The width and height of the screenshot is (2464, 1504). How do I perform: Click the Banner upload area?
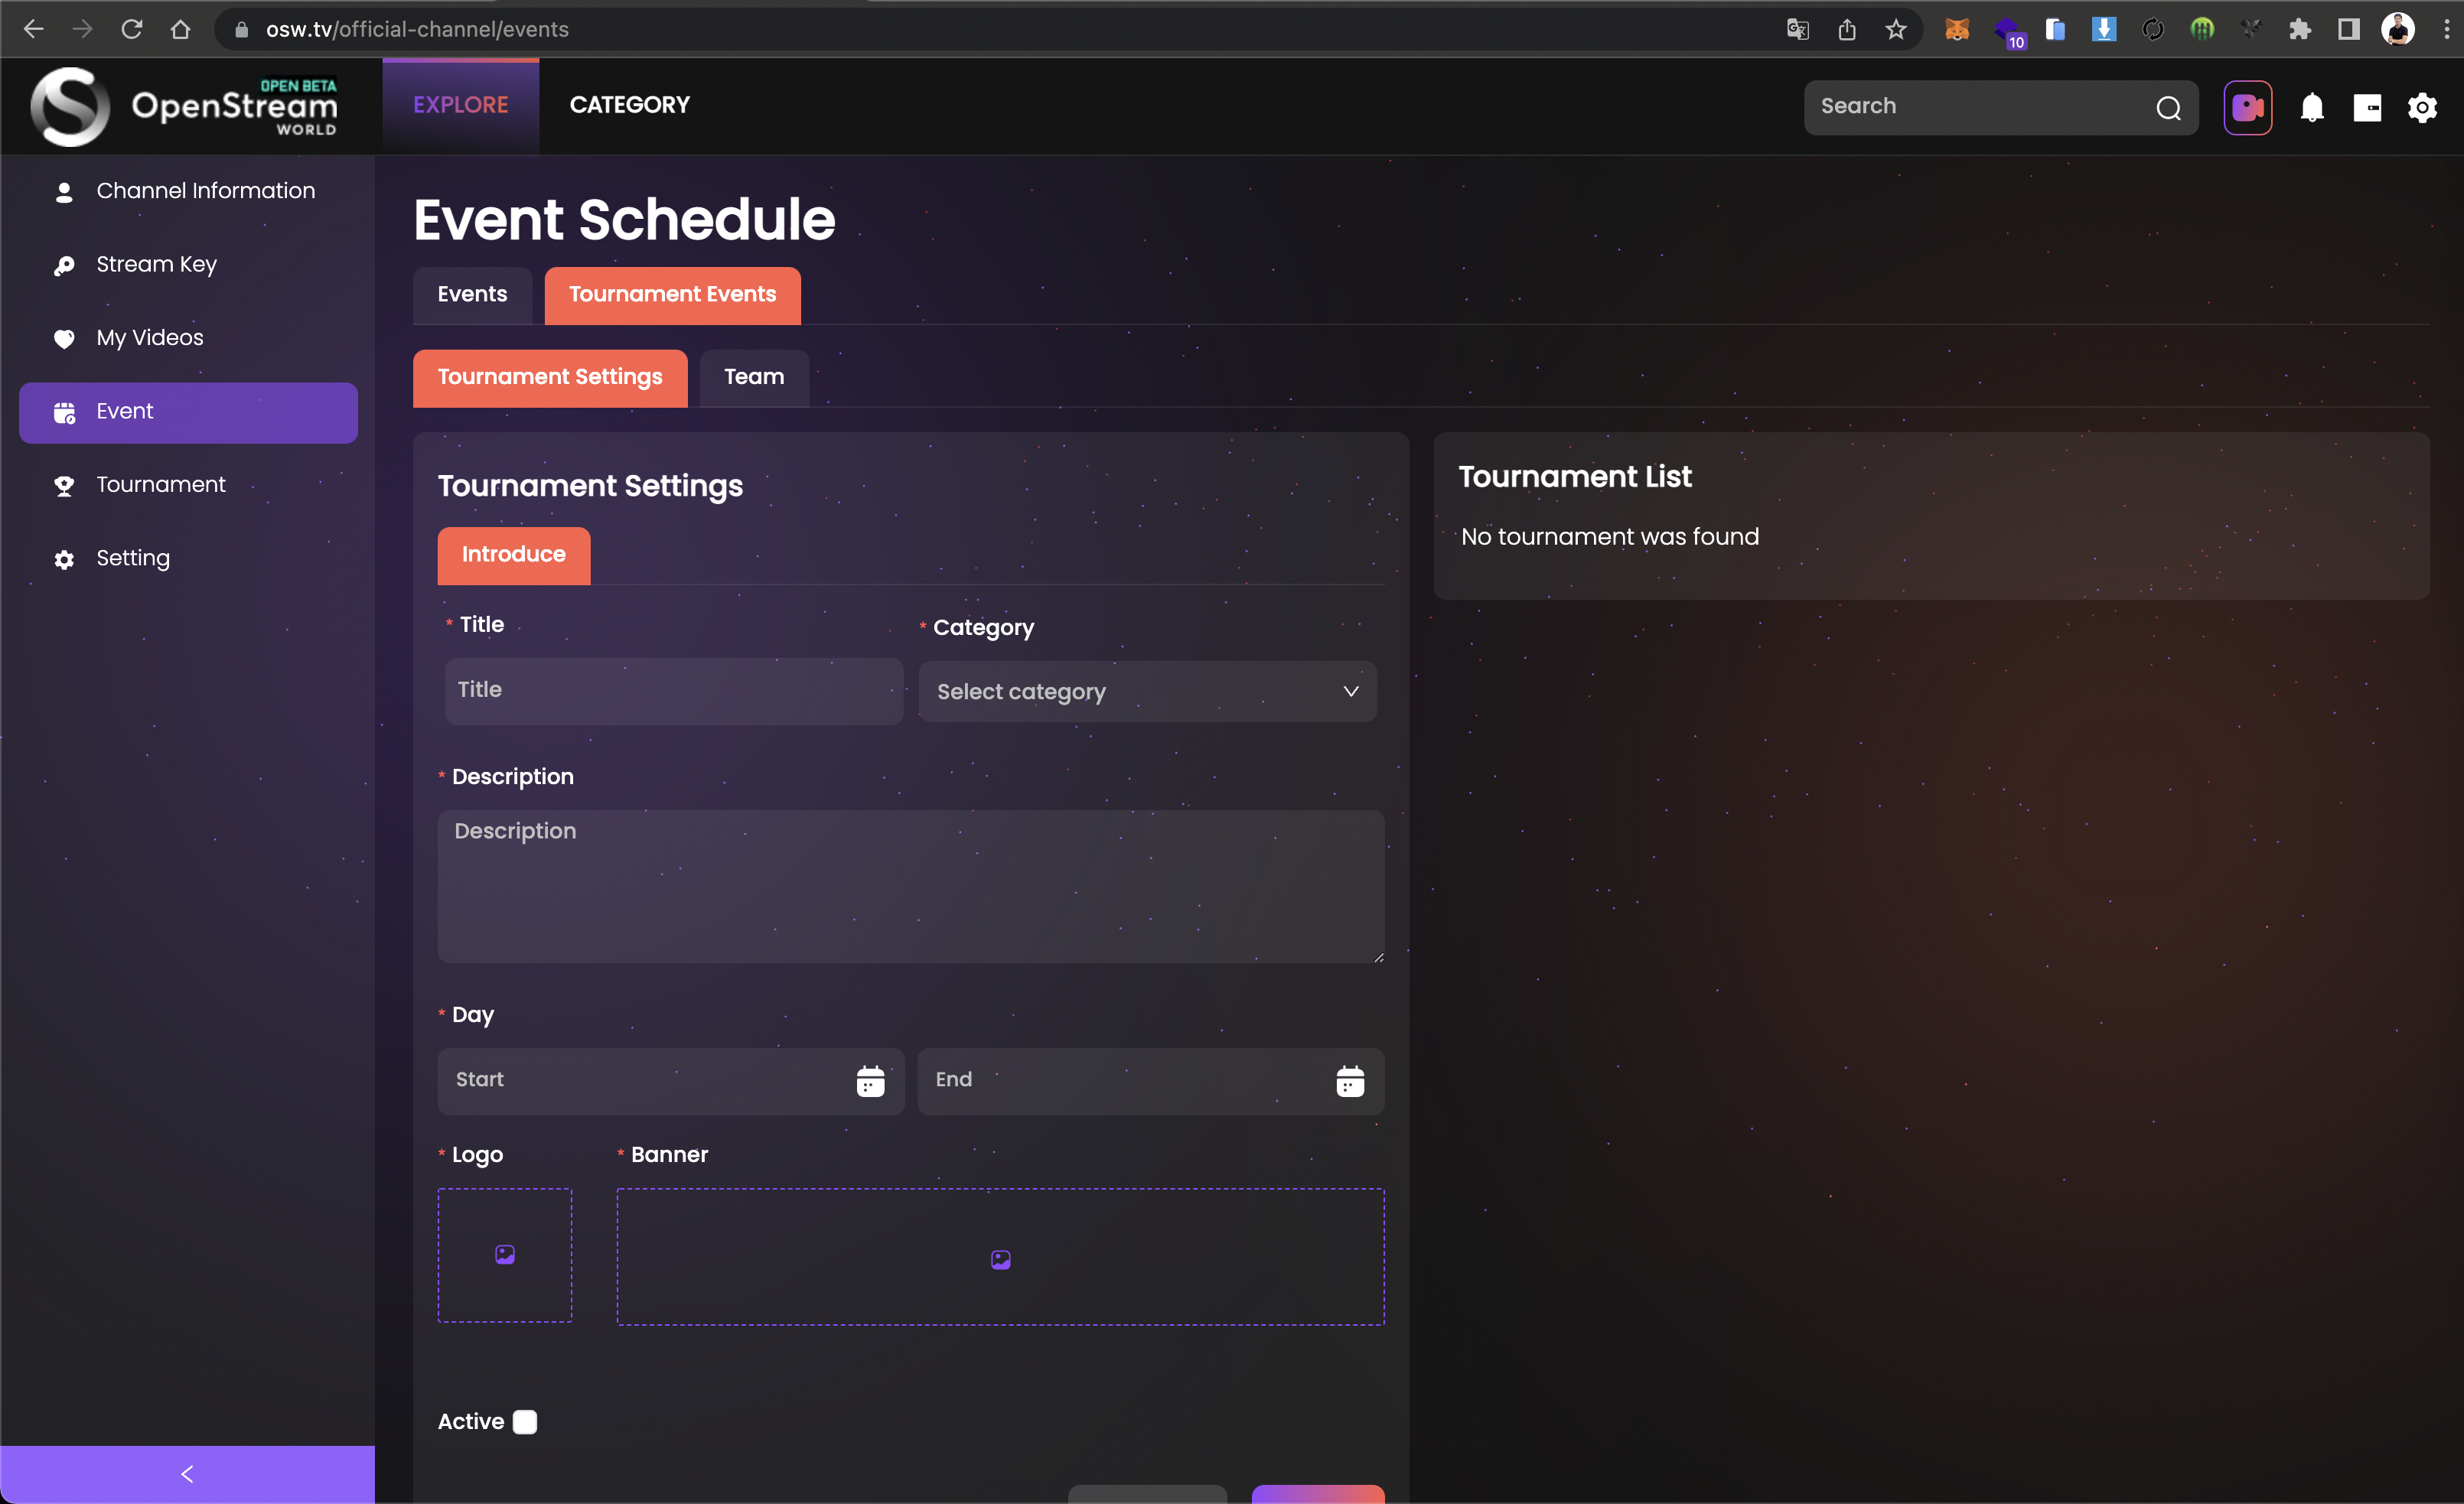(x=1000, y=1257)
